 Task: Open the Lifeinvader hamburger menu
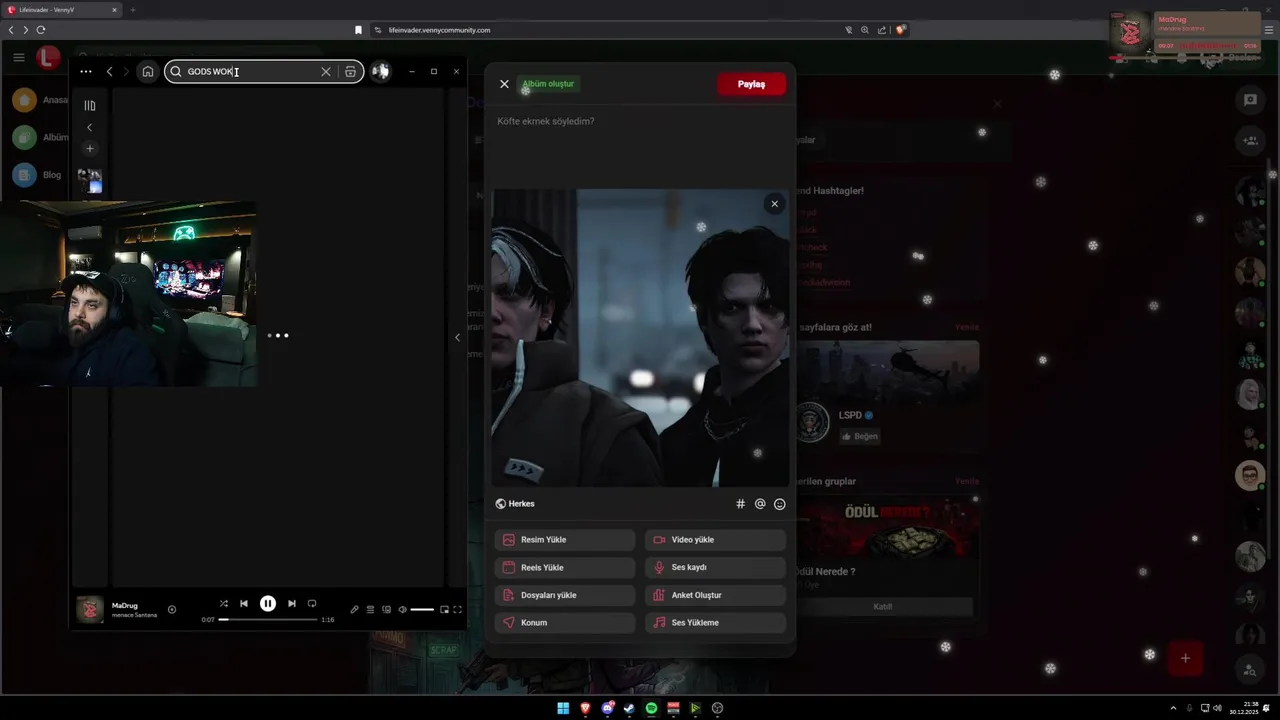pyautogui.click(x=19, y=57)
